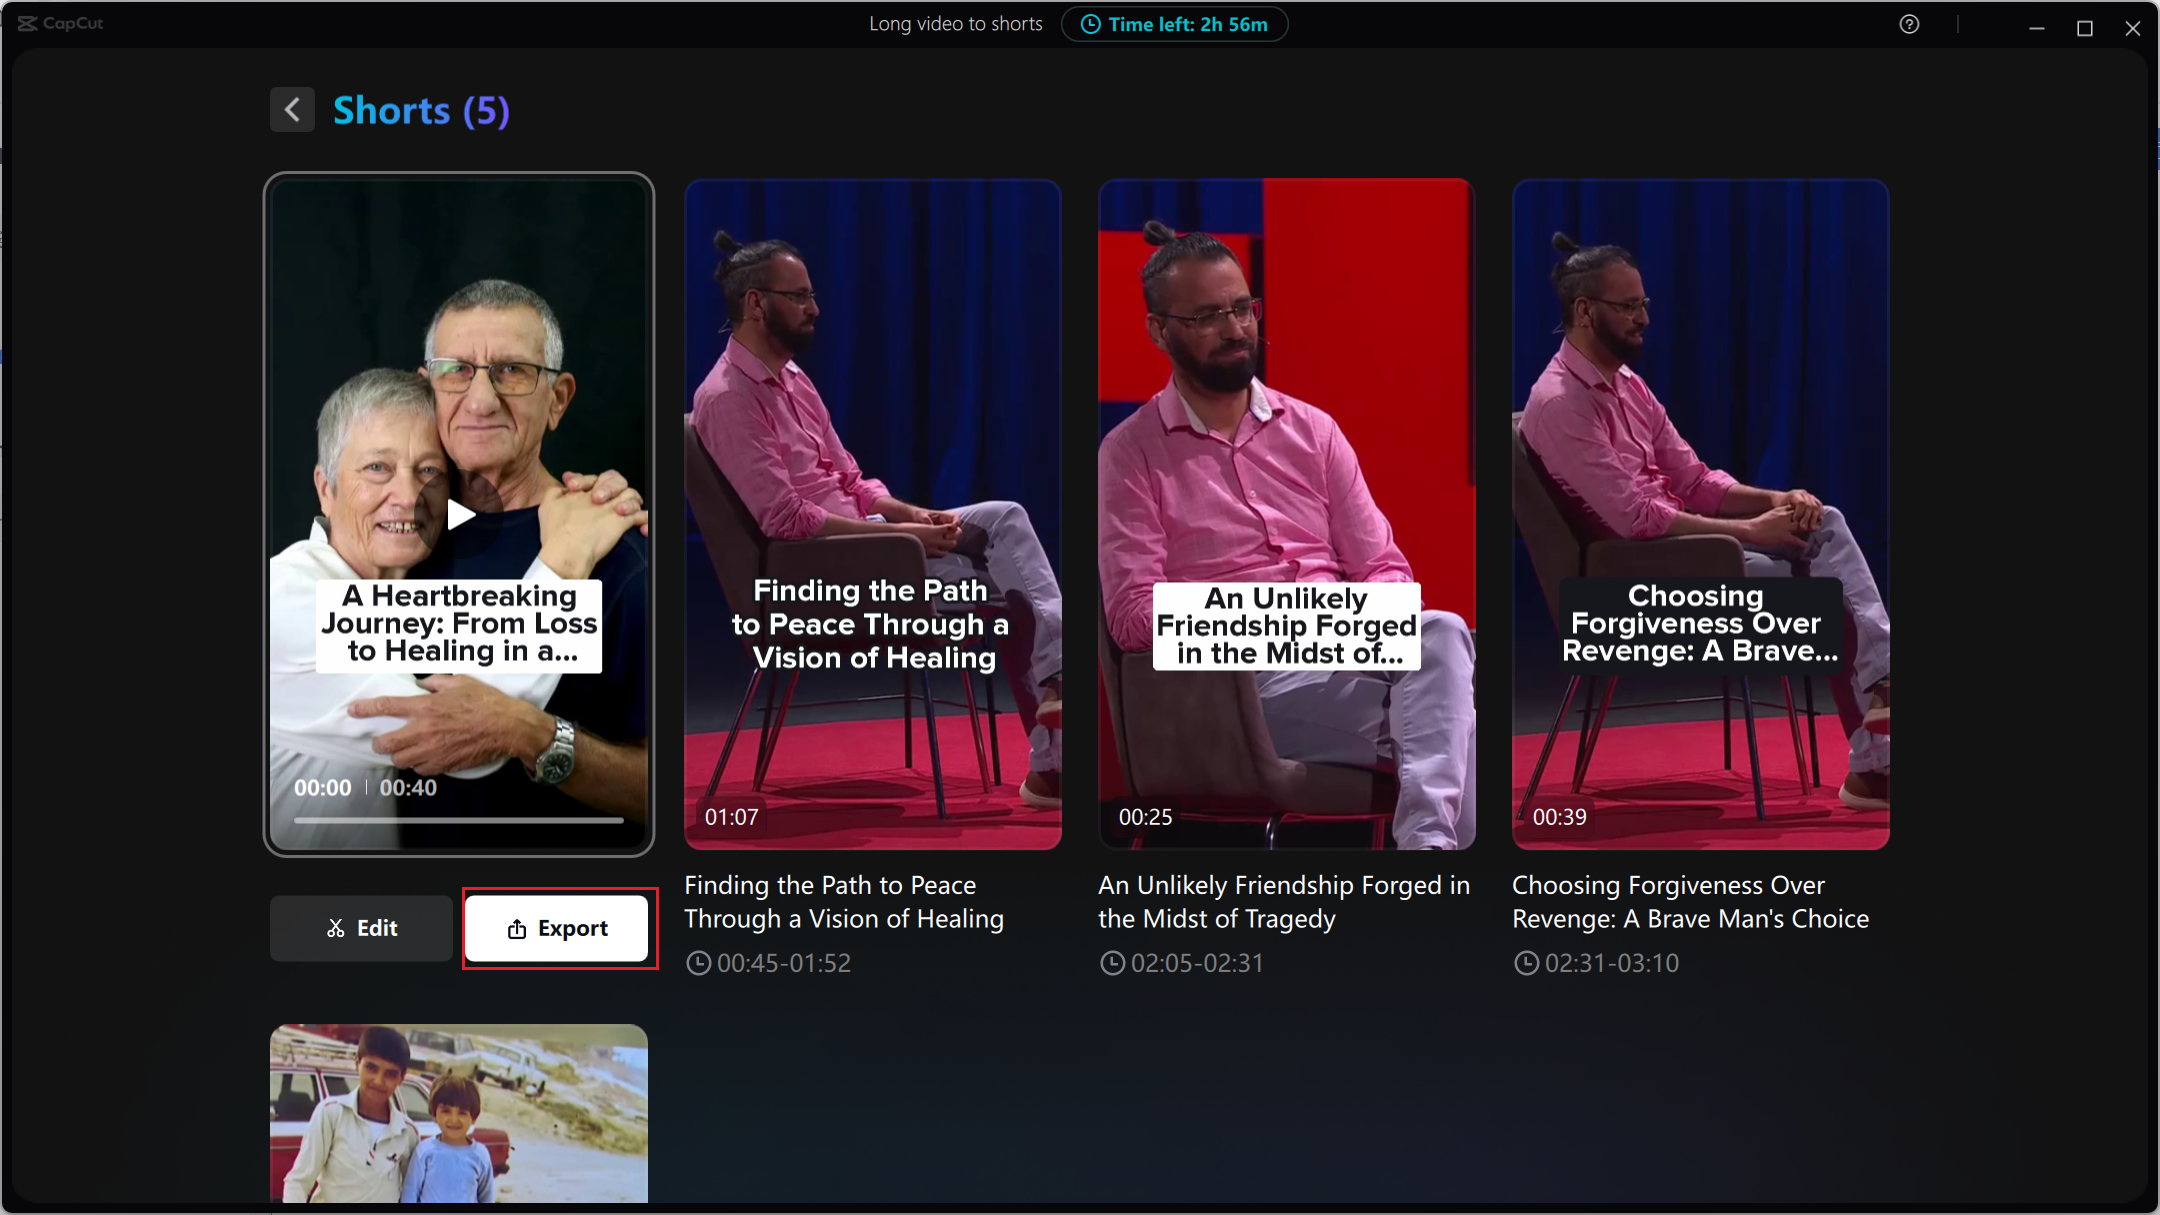Click Edit for the selected short

361,929
